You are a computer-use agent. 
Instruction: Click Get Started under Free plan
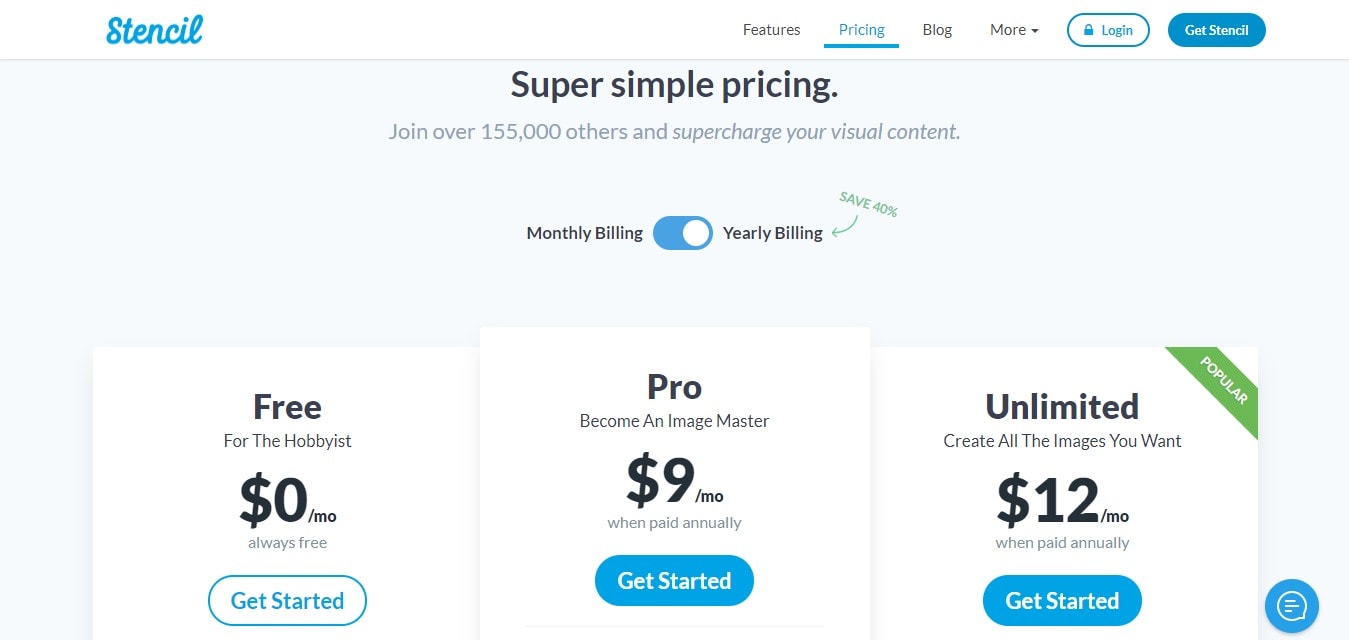[x=287, y=601]
